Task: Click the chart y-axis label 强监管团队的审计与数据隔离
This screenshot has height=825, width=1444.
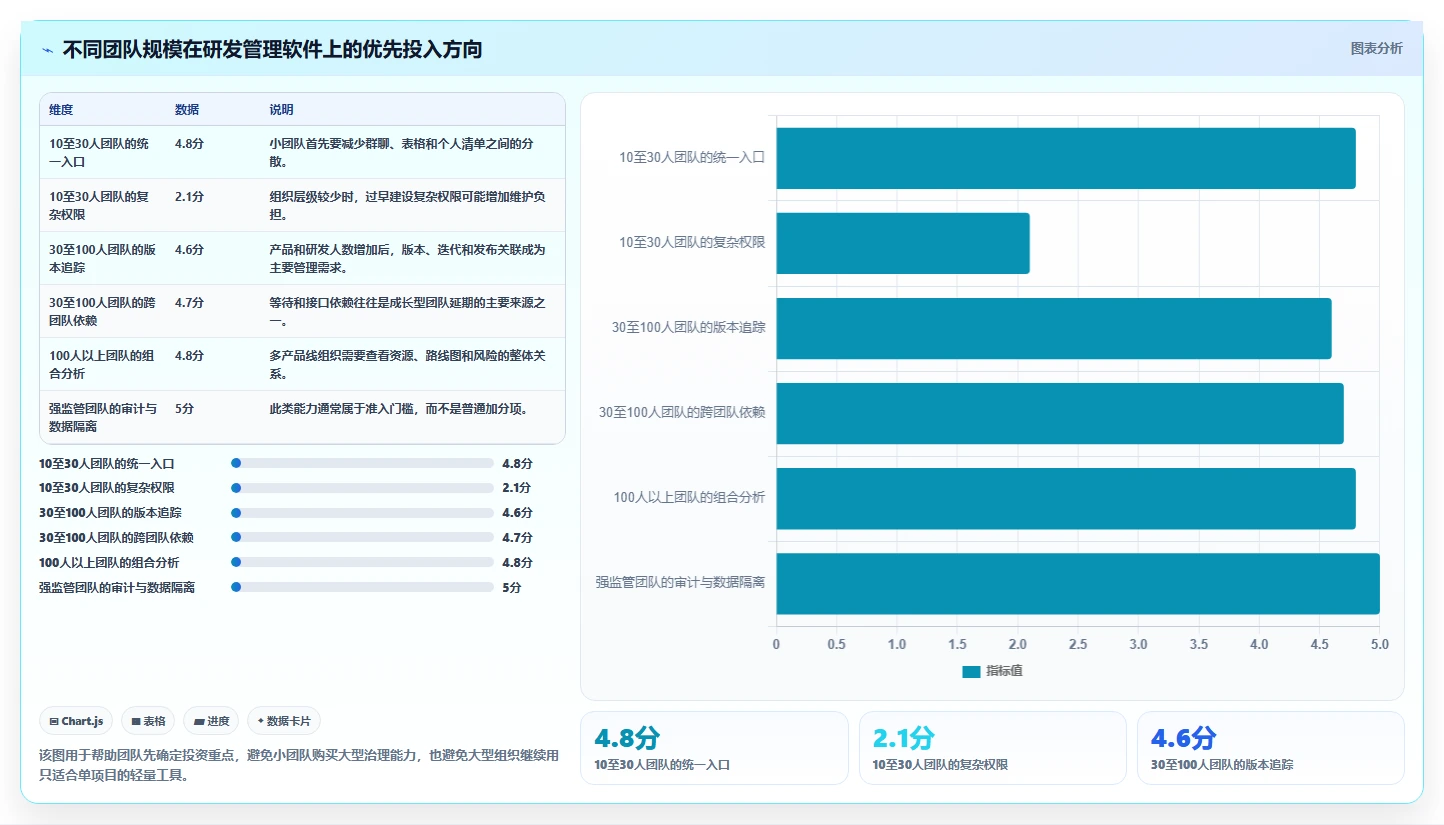Action: [x=681, y=582]
